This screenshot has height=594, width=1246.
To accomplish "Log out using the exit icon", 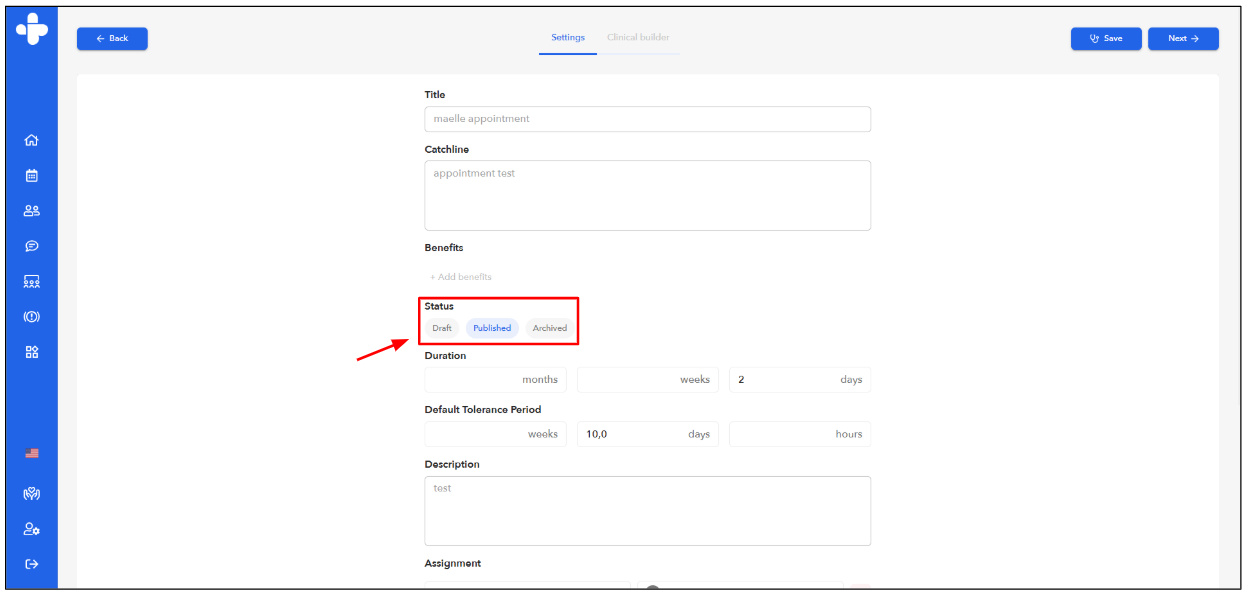I will pos(31,564).
